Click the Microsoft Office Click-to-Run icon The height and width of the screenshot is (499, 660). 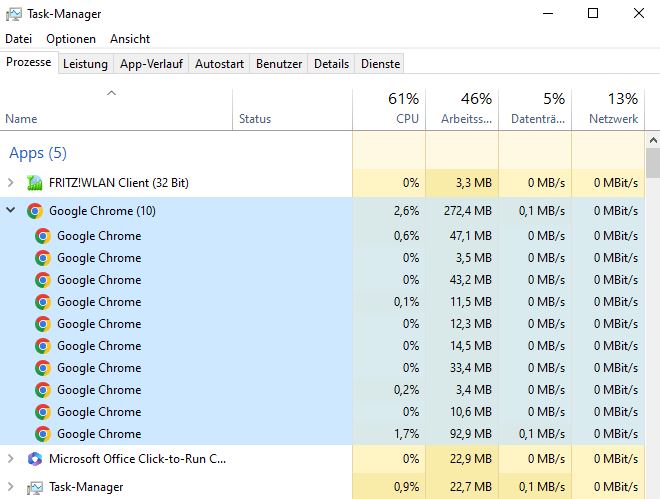pos(35,459)
